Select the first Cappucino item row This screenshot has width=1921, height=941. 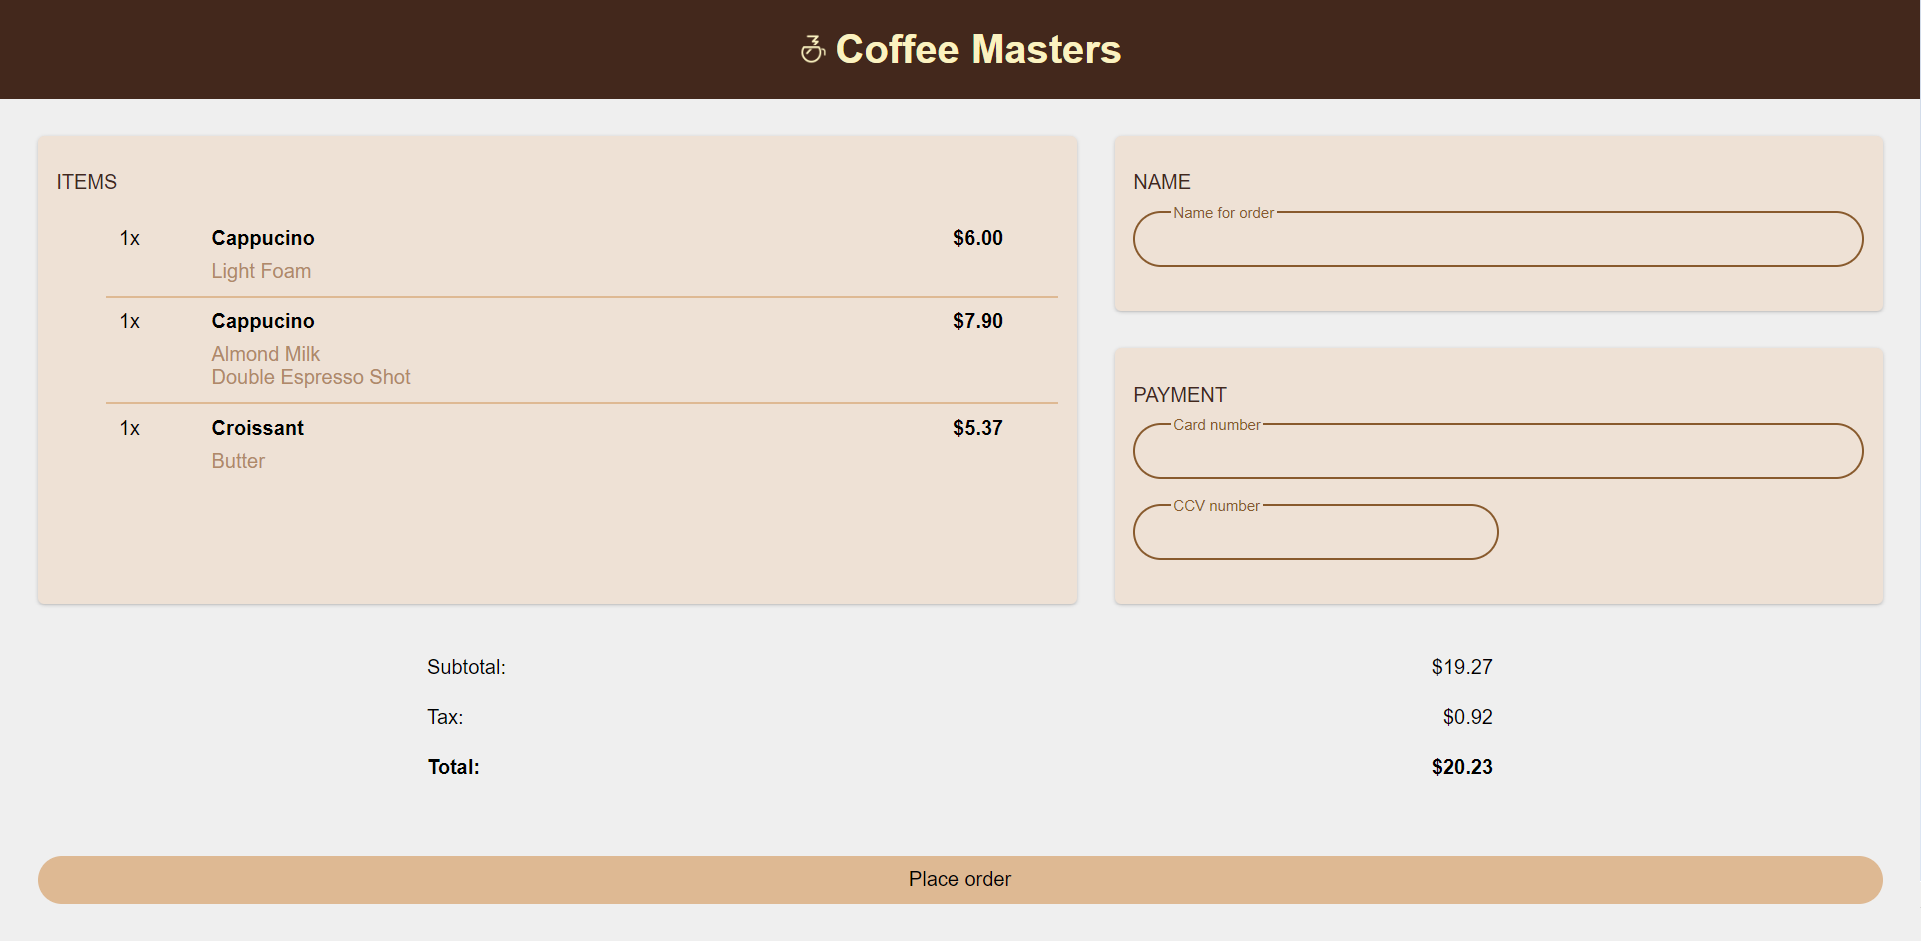(x=263, y=238)
